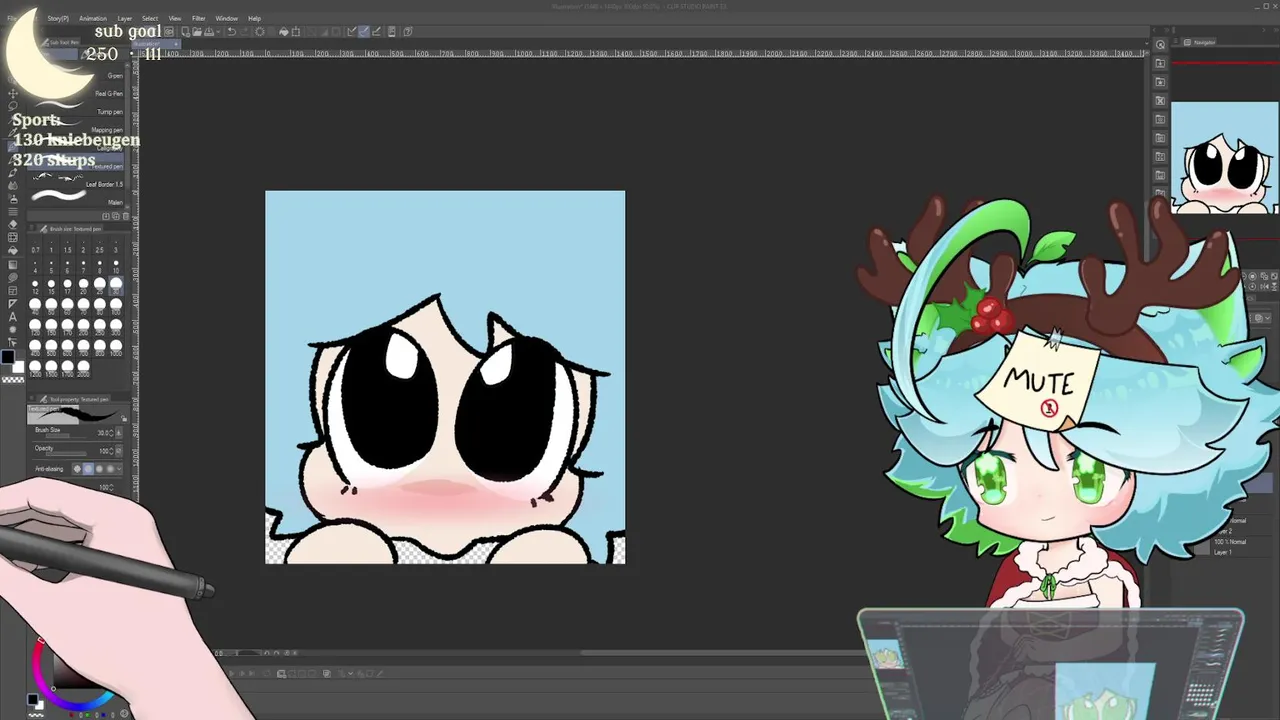Screen dimensions: 1280x720
Task: Click the black main color swatch
Action: [x=8, y=357]
